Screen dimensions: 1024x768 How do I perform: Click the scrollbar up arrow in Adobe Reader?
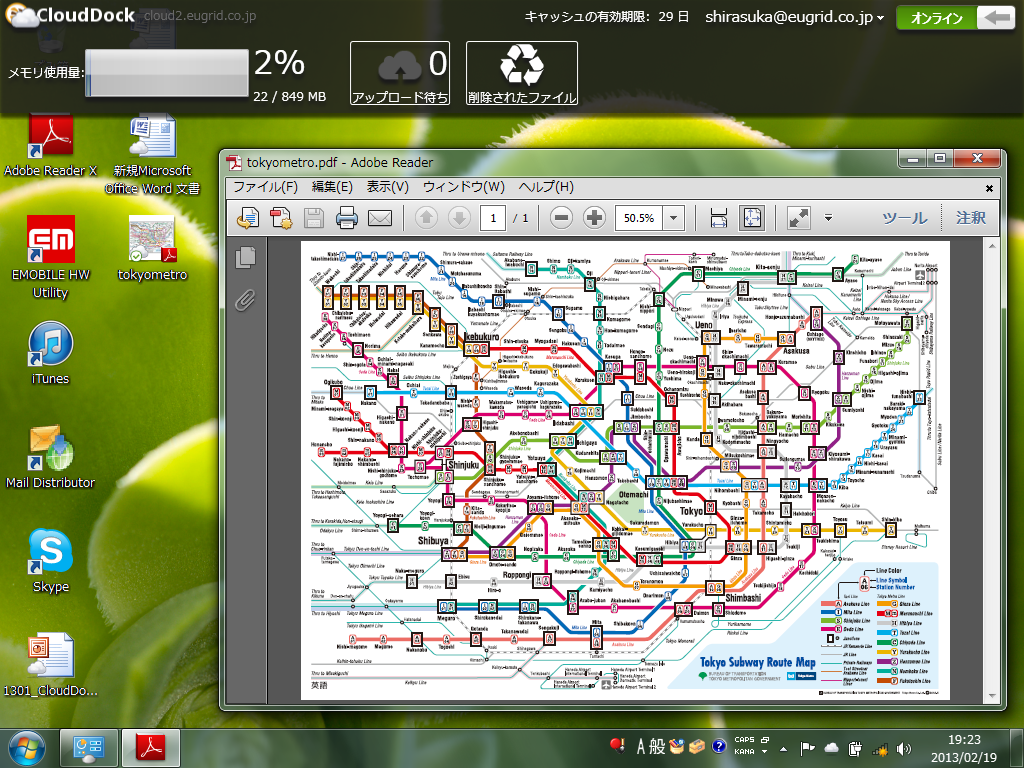(x=993, y=246)
